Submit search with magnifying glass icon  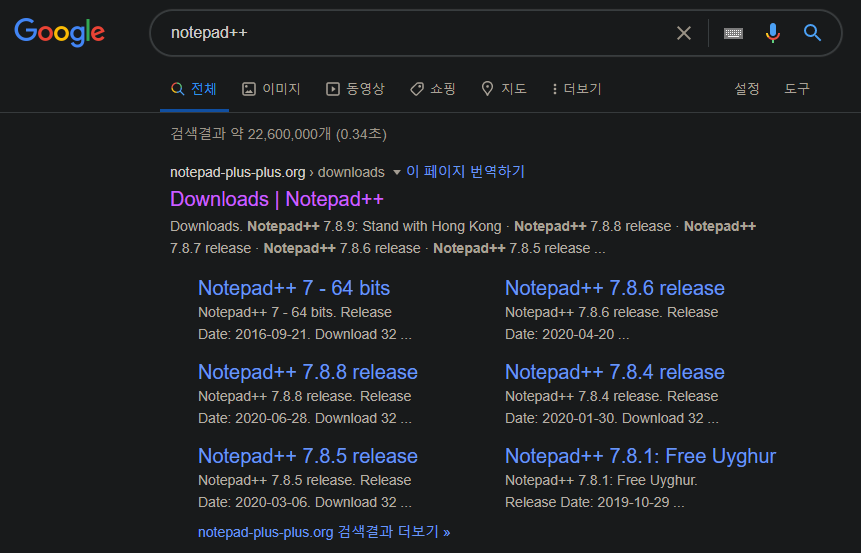[x=812, y=33]
